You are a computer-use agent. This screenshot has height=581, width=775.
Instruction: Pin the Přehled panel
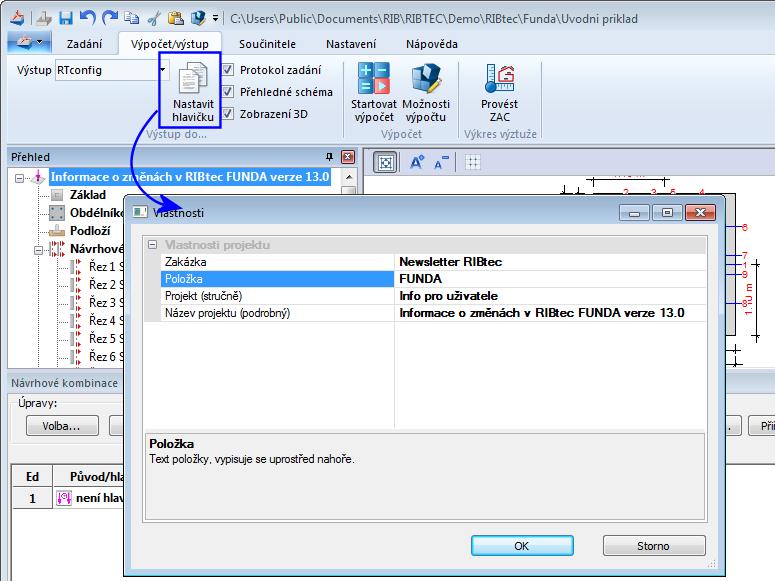[x=330, y=157]
